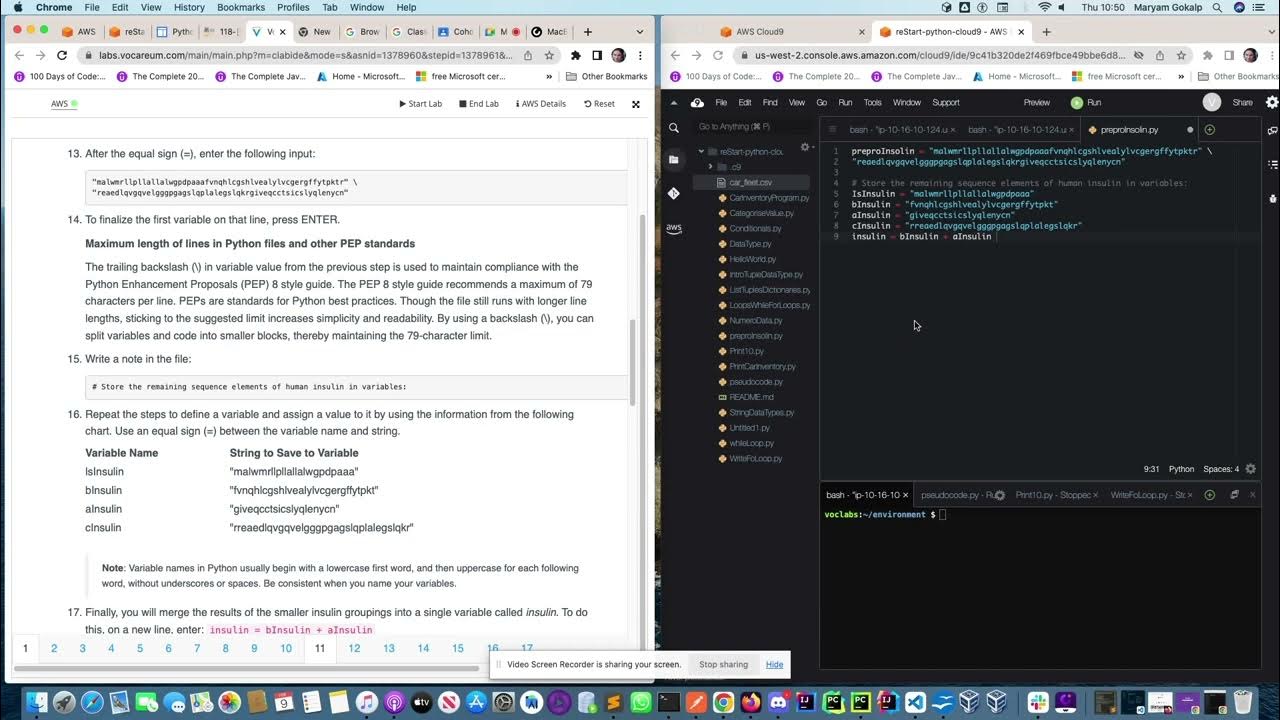Open the Cloud9 Tools menu
The height and width of the screenshot is (720, 1280).
coord(873,102)
